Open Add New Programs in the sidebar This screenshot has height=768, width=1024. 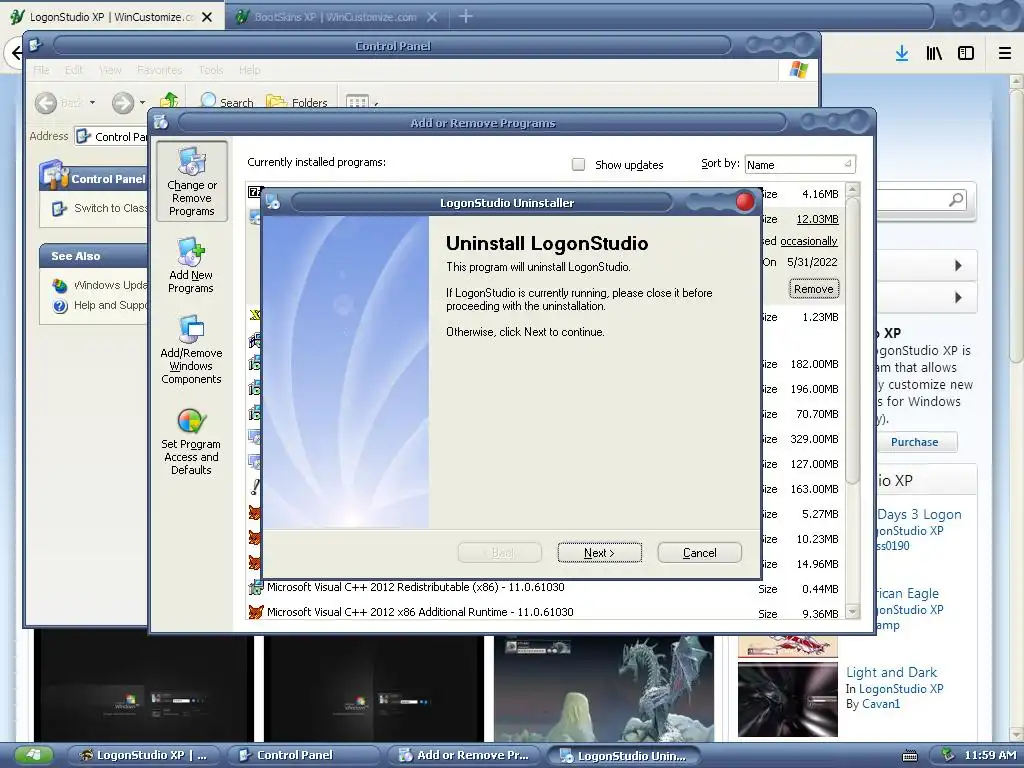click(x=191, y=265)
